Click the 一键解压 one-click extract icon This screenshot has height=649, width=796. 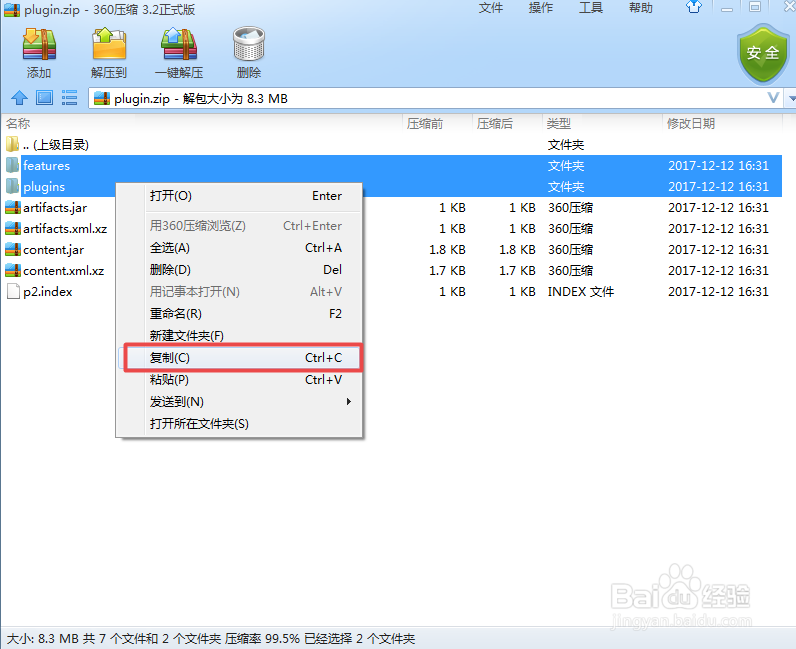tap(179, 45)
